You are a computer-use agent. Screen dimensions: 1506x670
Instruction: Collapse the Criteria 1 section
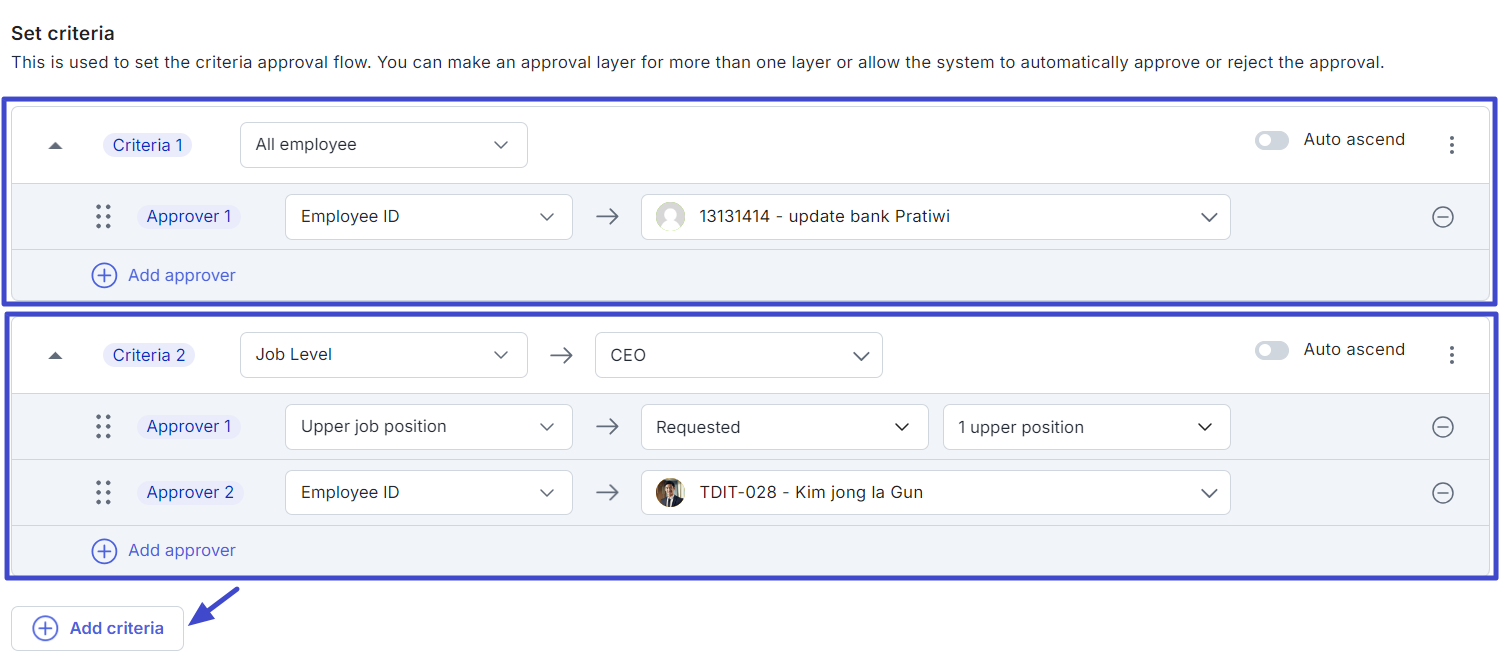coord(55,145)
